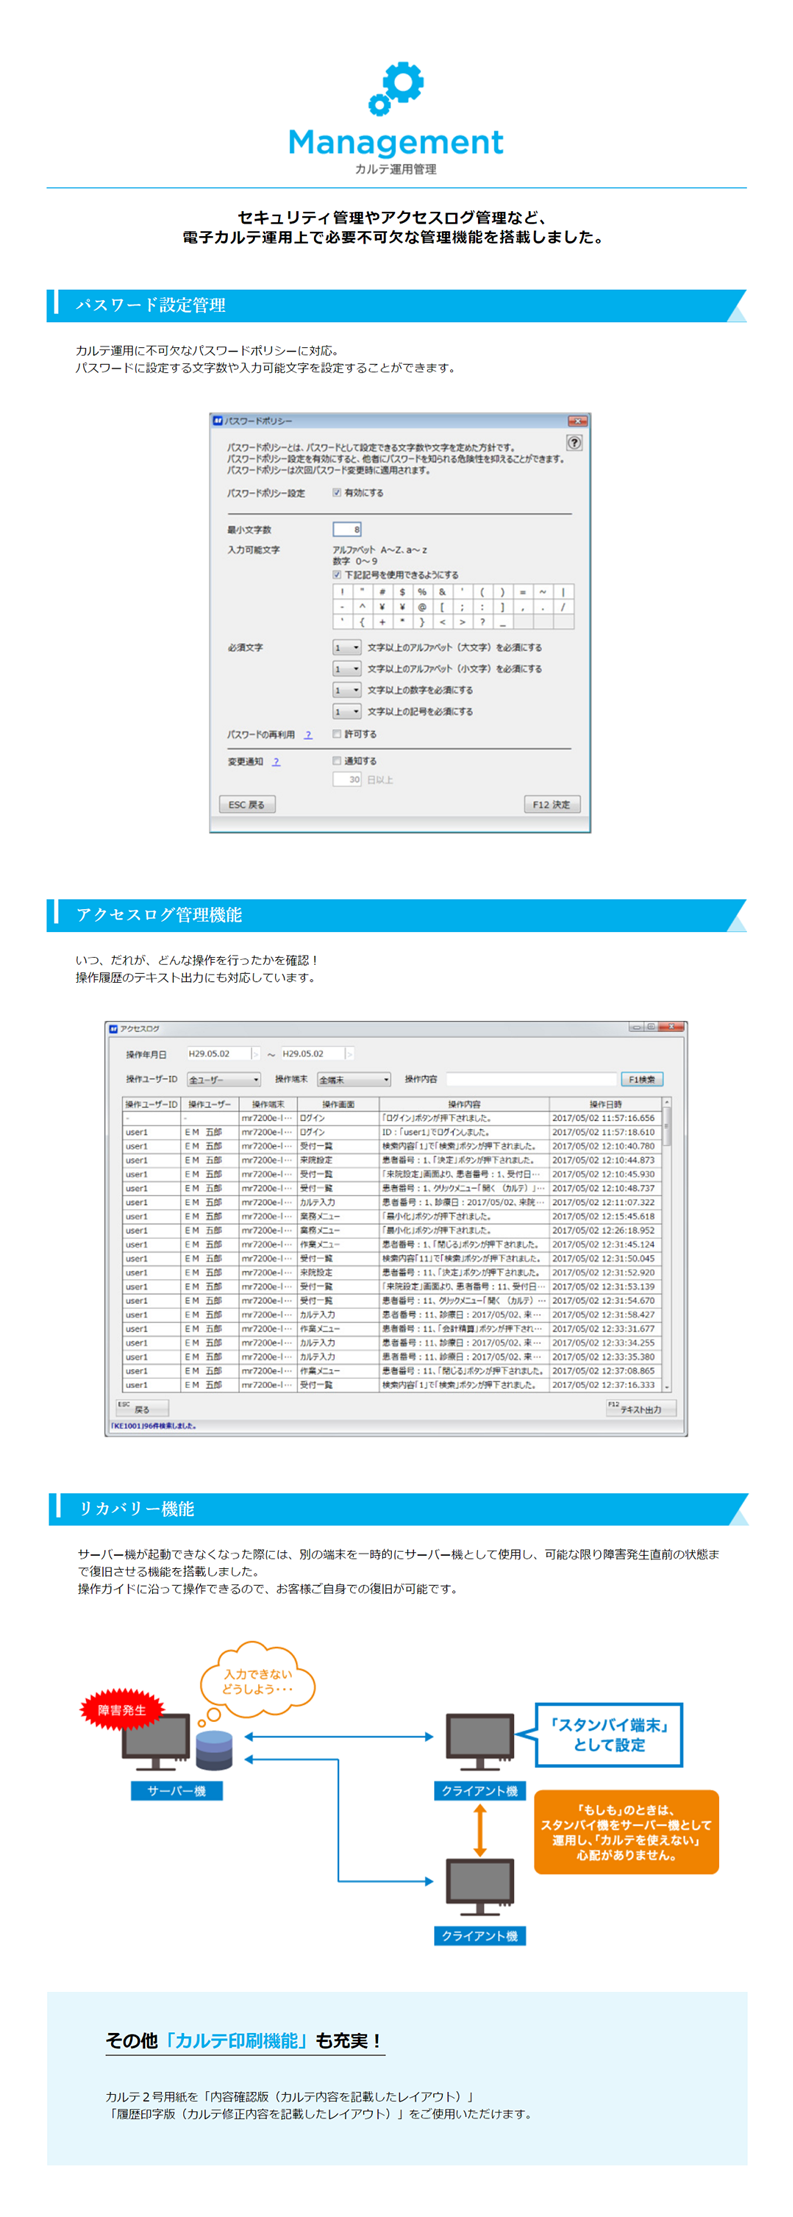Click the 30 days notification field
This screenshot has height=2217, width=793.
click(x=347, y=779)
